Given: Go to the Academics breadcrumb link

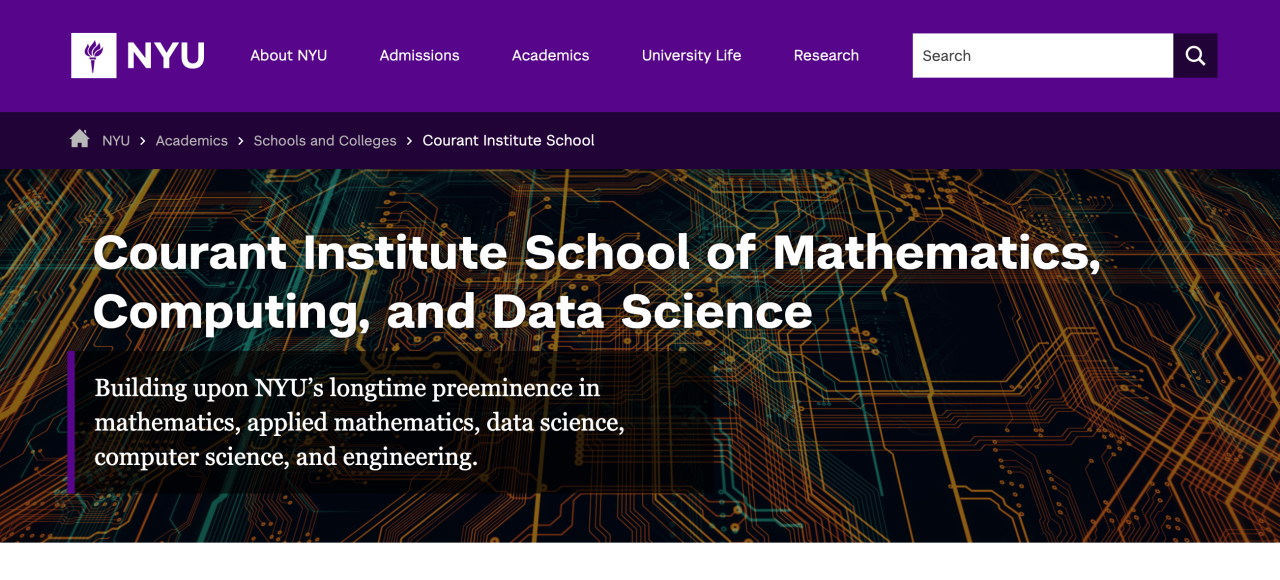Looking at the screenshot, I should click(x=191, y=141).
